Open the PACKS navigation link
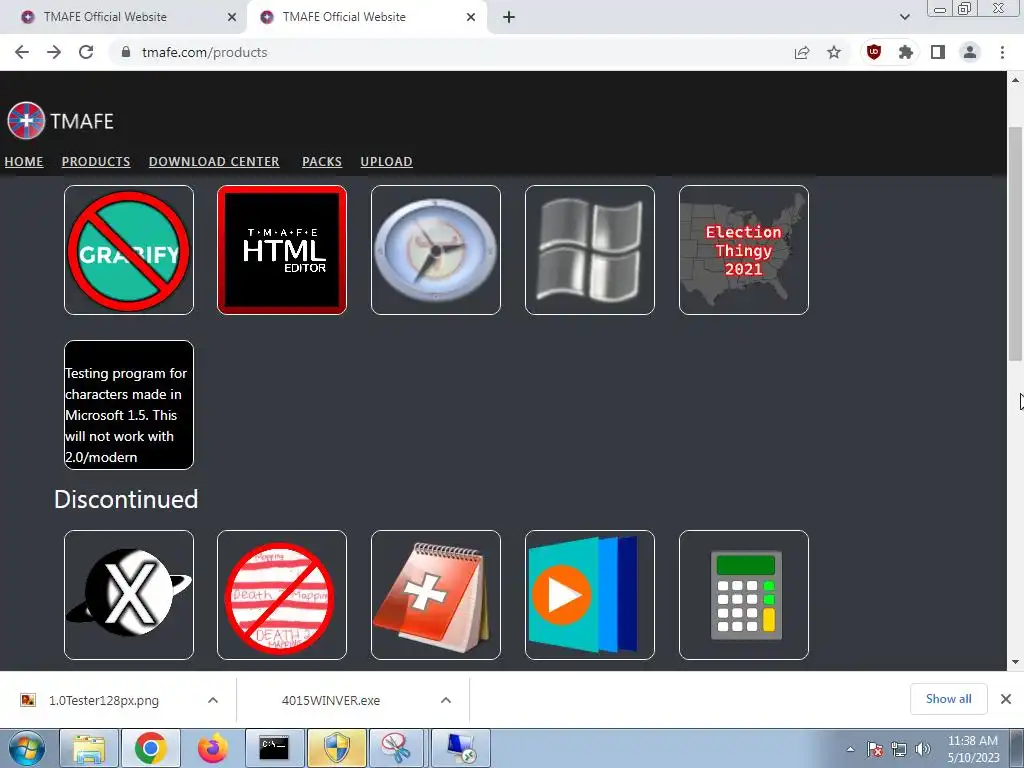The image size is (1024, 768). [x=322, y=161]
